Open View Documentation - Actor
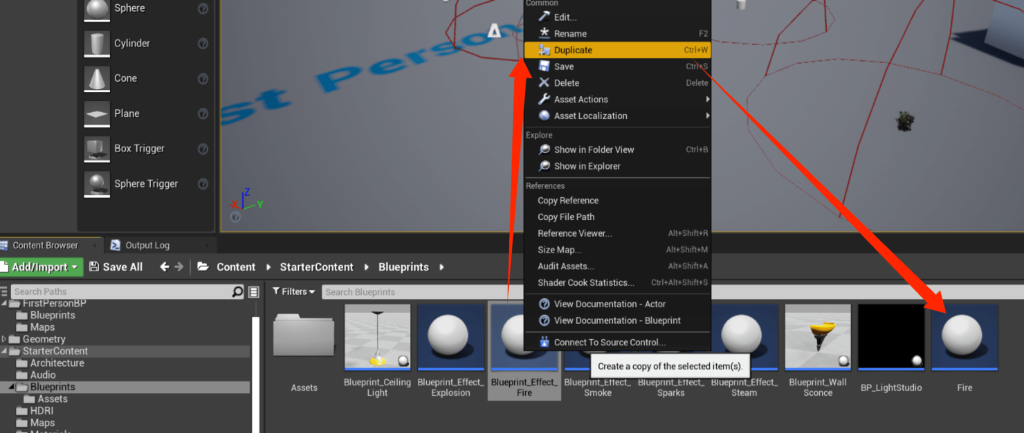Image resolution: width=1024 pixels, height=433 pixels. (x=617, y=304)
